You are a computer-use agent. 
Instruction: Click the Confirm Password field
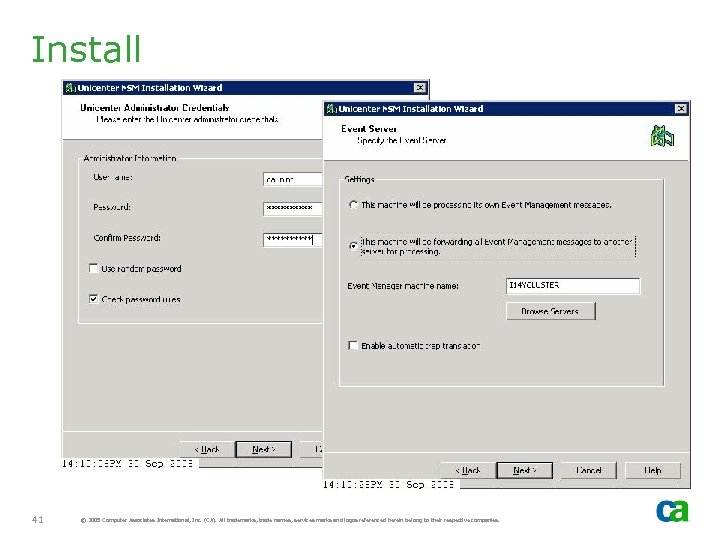[x=293, y=239]
